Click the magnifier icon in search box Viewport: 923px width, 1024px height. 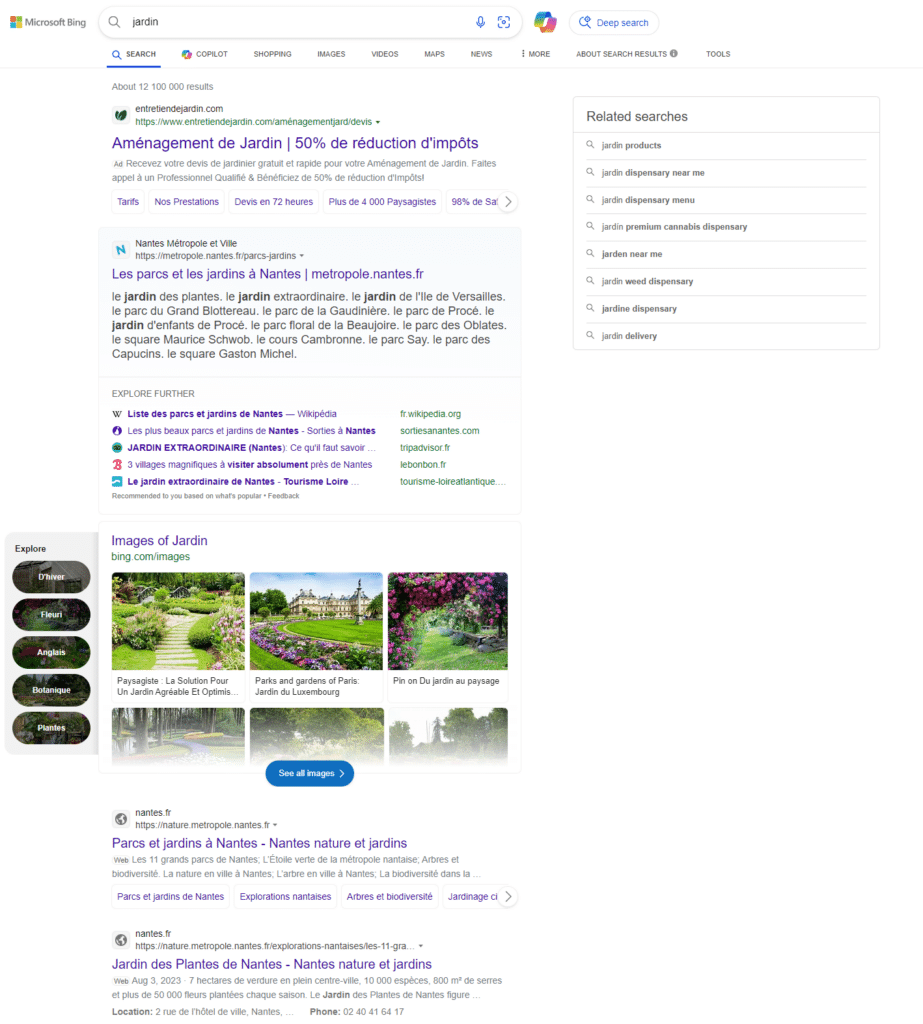coord(115,22)
